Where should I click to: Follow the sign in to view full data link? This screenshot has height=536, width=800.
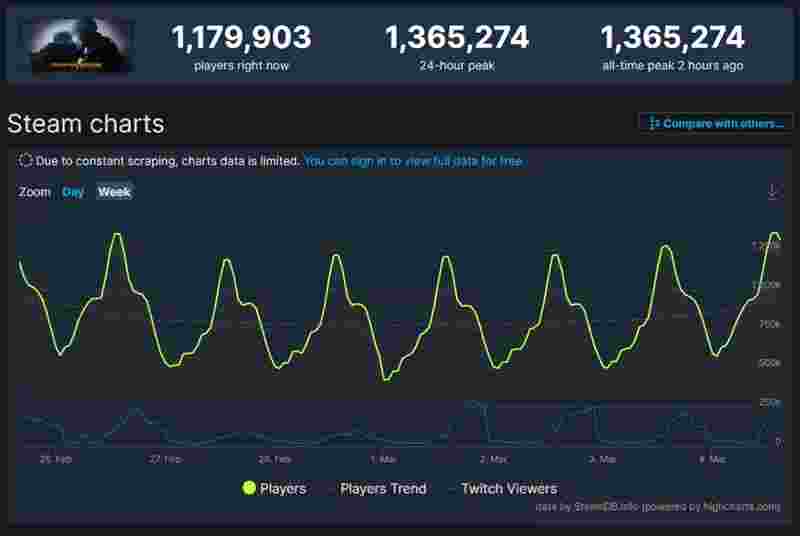(x=413, y=161)
